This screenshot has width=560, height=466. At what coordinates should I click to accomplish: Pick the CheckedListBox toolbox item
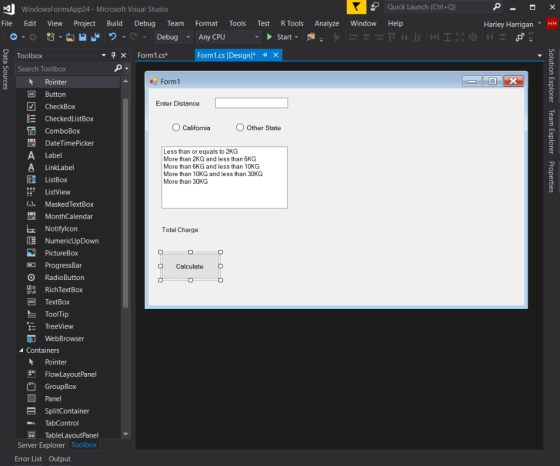tap(68, 119)
